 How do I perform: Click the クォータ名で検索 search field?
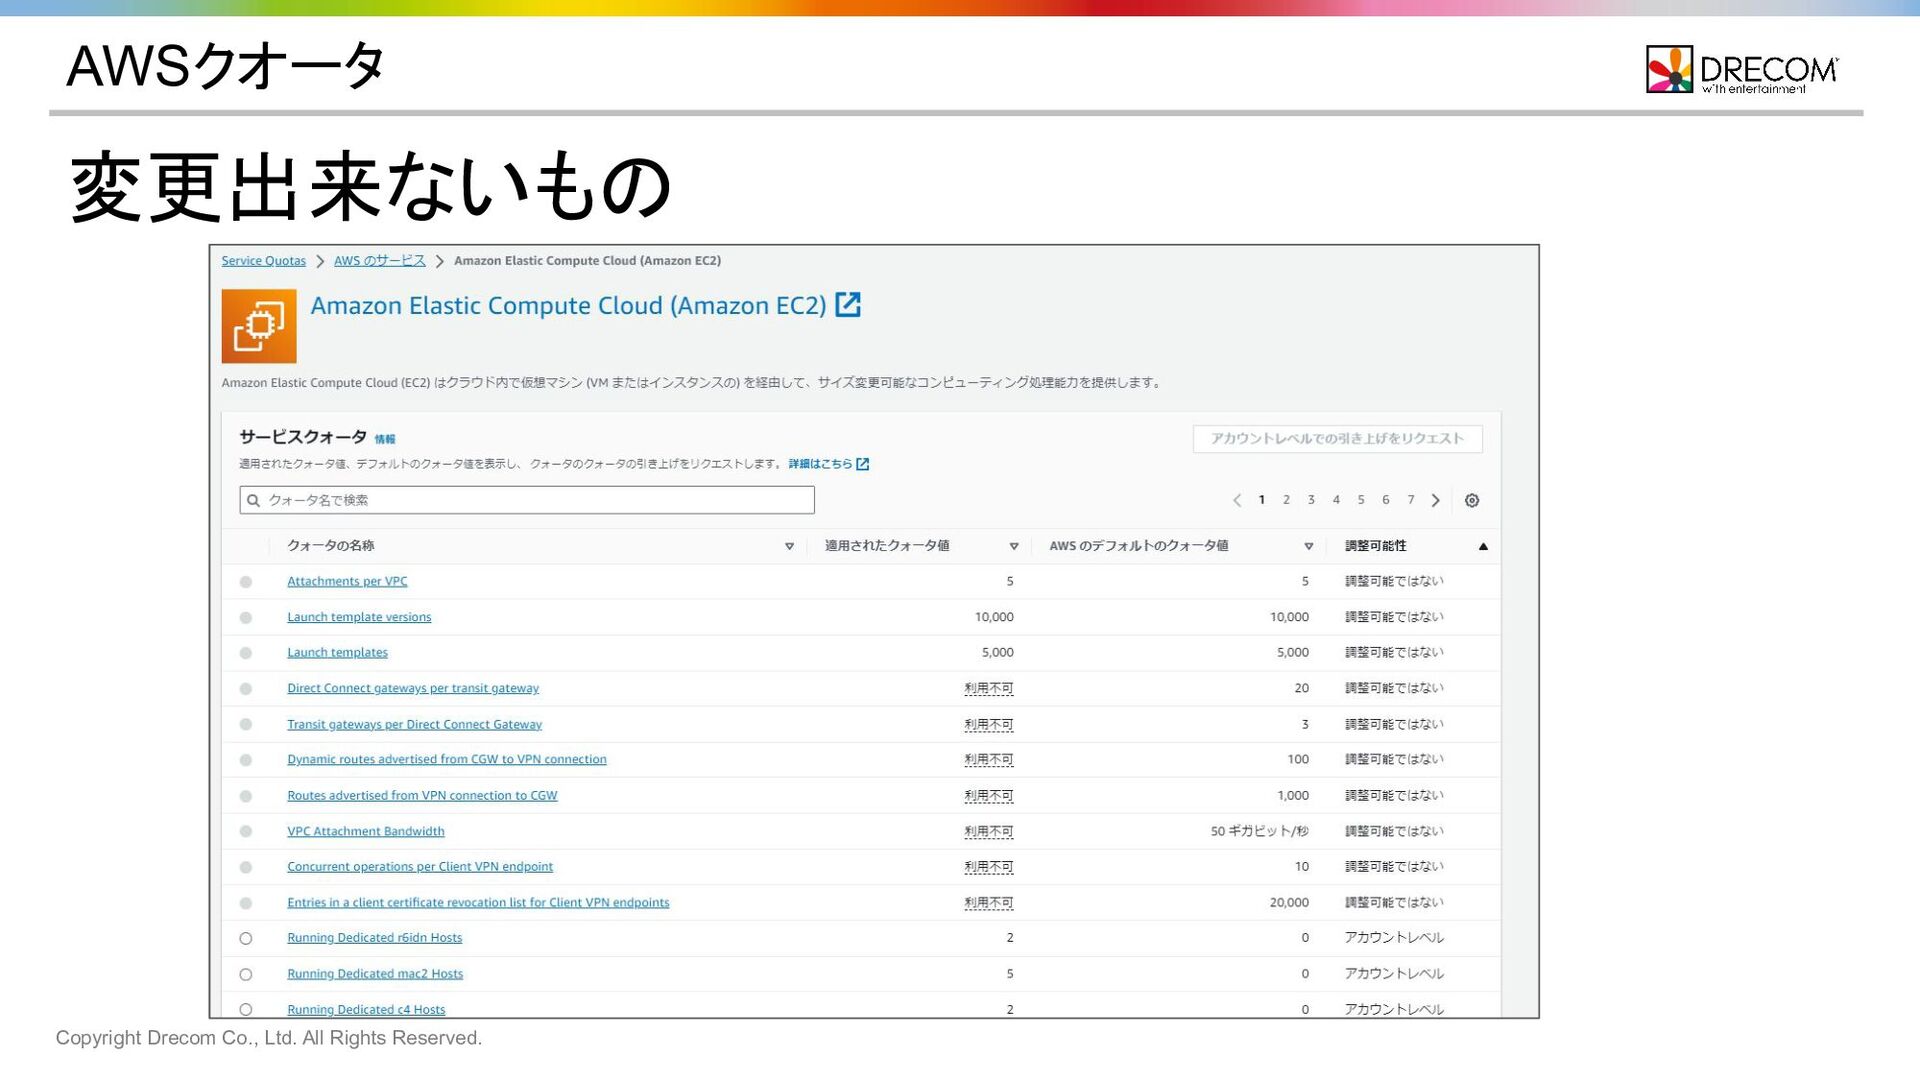click(x=527, y=500)
